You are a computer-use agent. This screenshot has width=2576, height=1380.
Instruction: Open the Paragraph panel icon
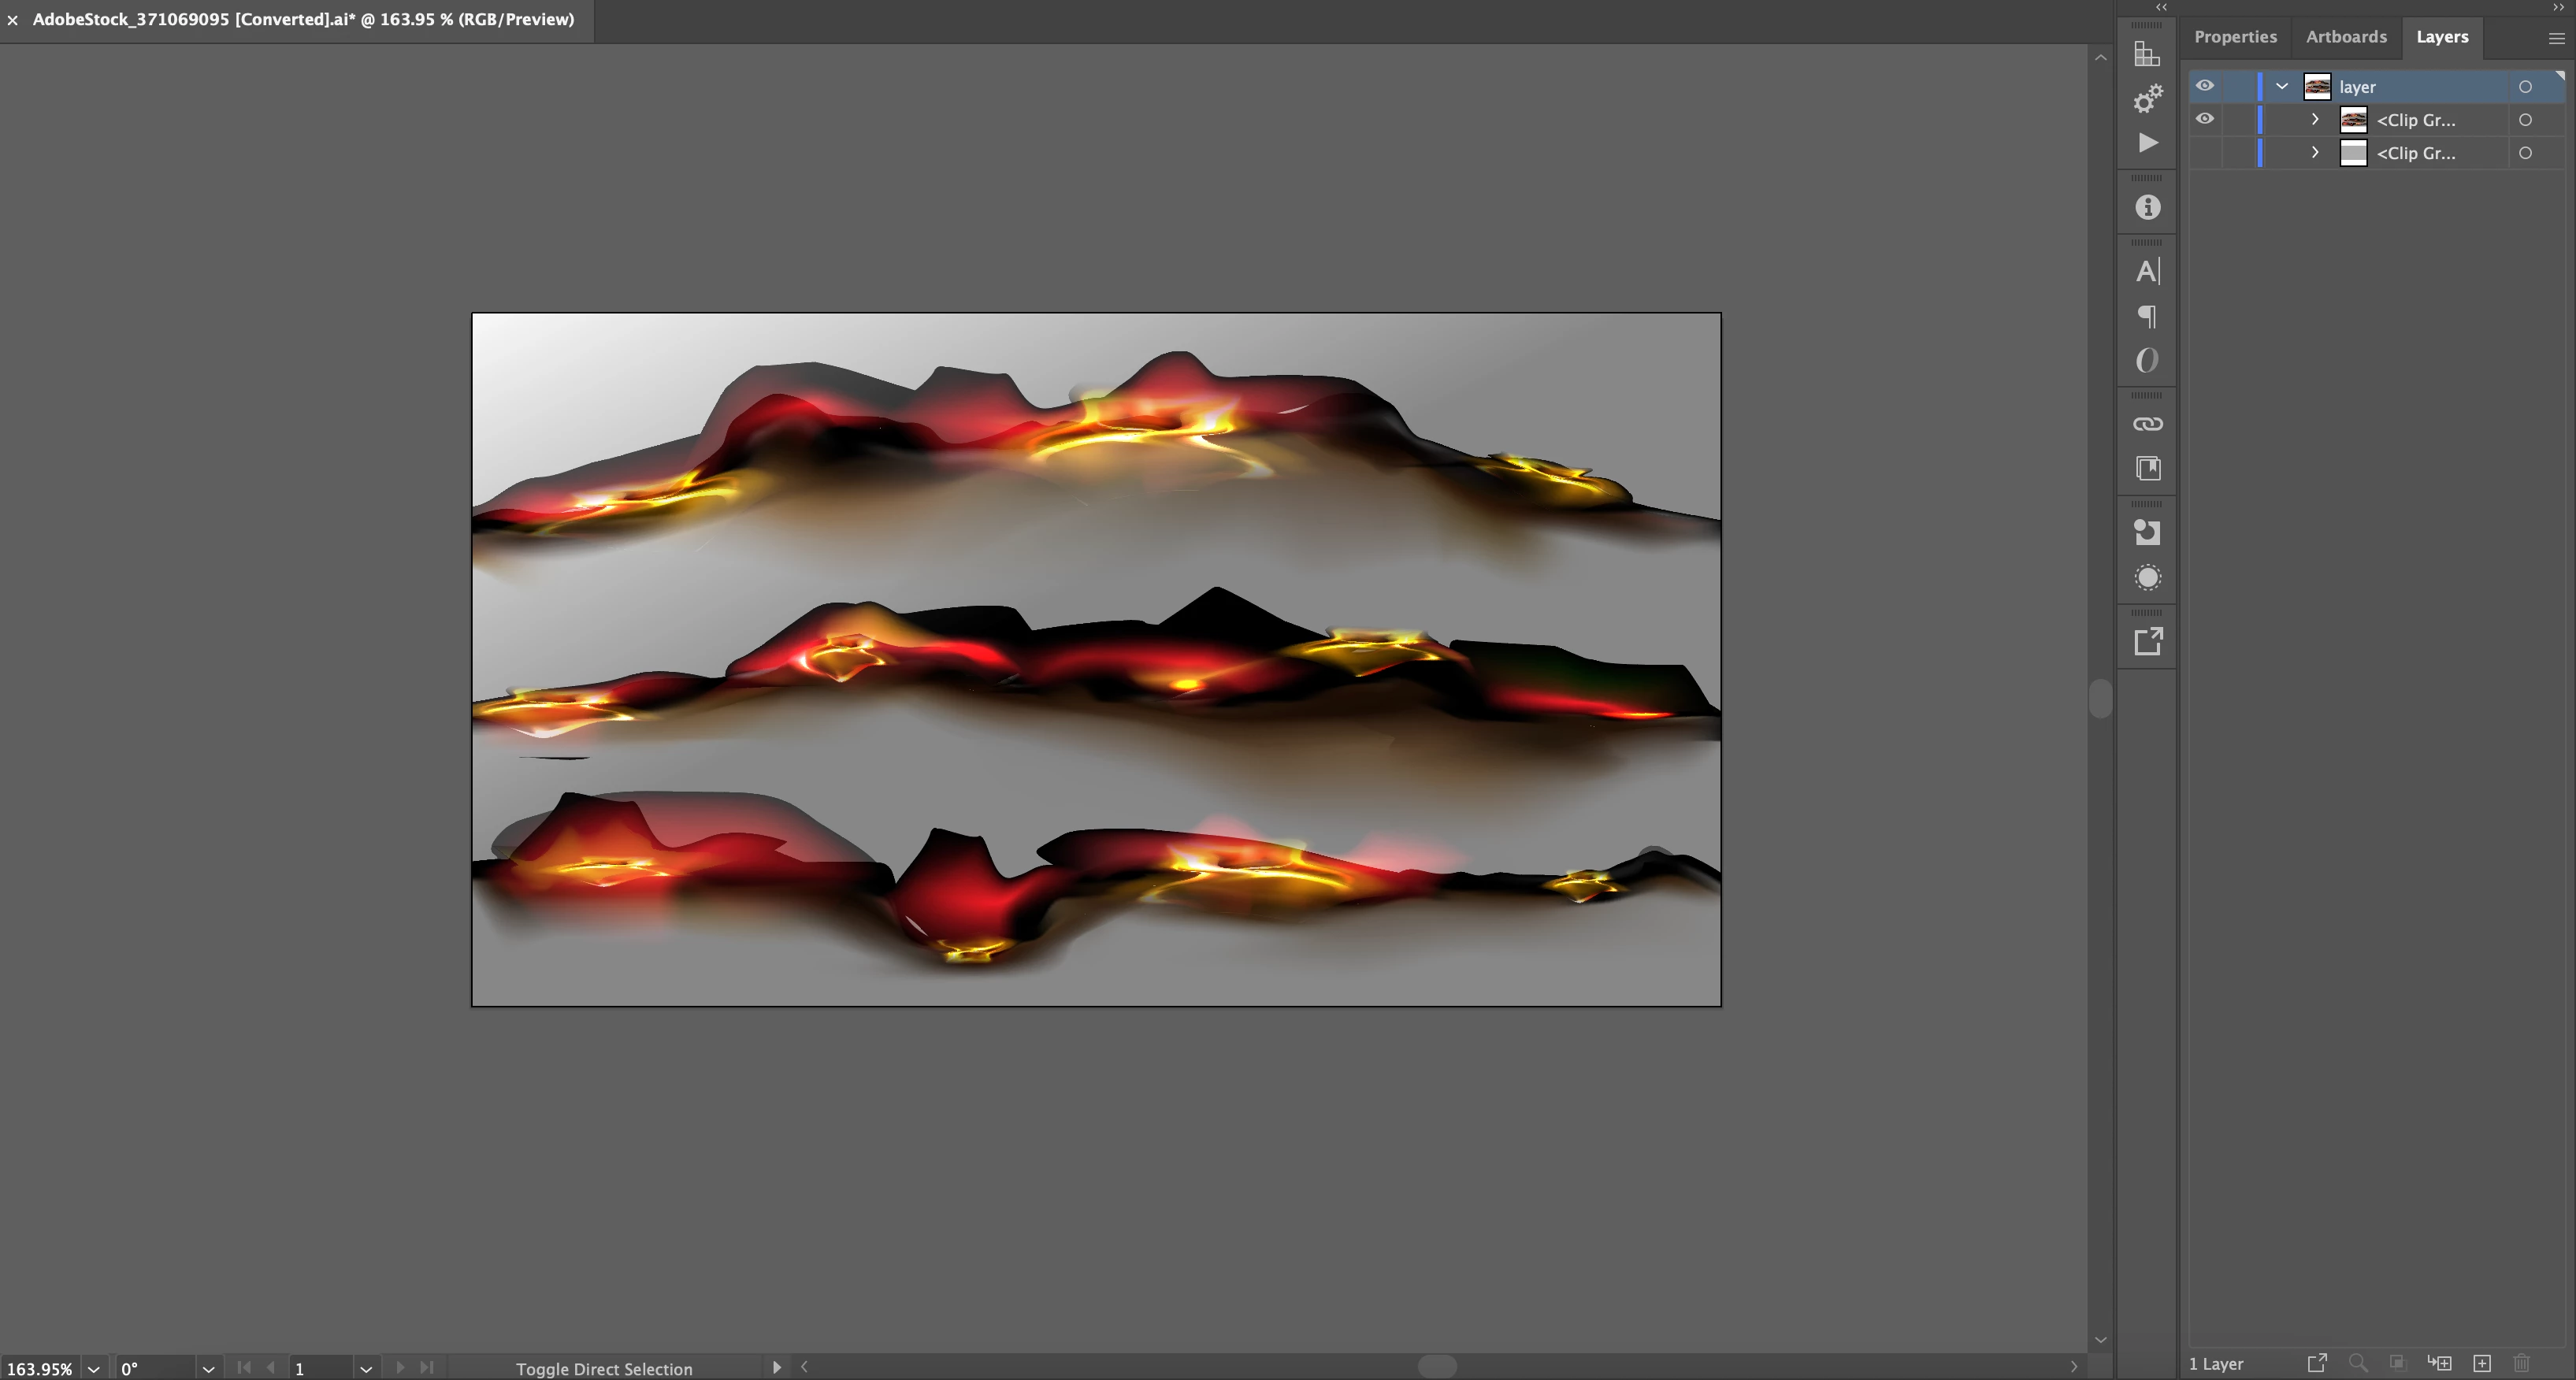point(2147,316)
